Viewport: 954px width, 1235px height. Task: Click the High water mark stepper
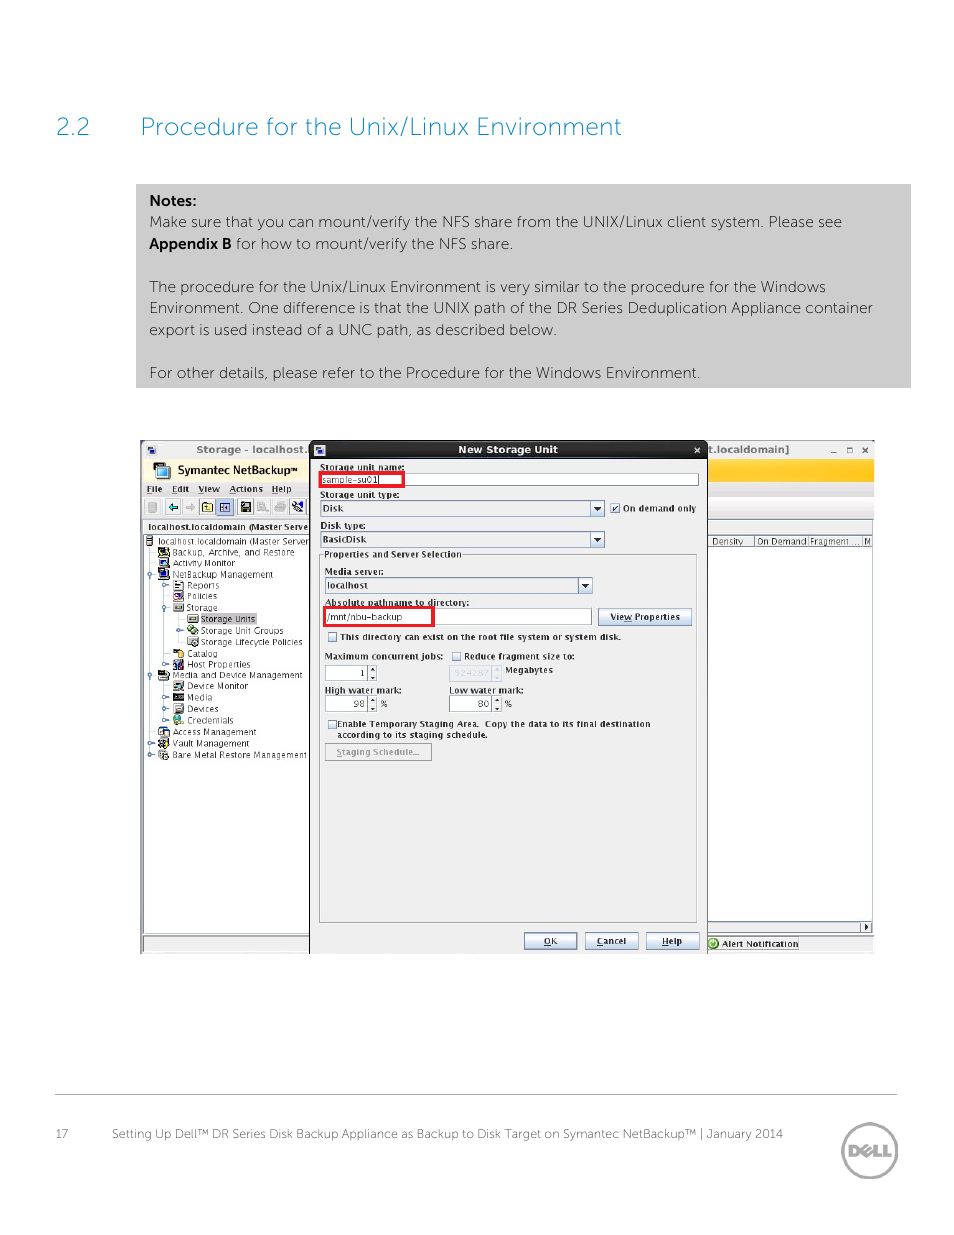373,704
